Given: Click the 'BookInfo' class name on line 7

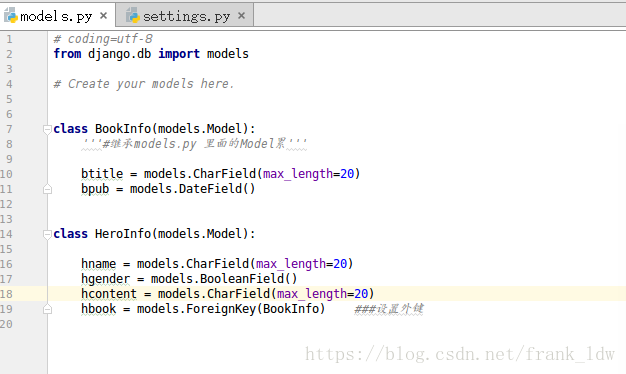Looking at the screenshot, I should pyautogui.click(x=123, y=129).
